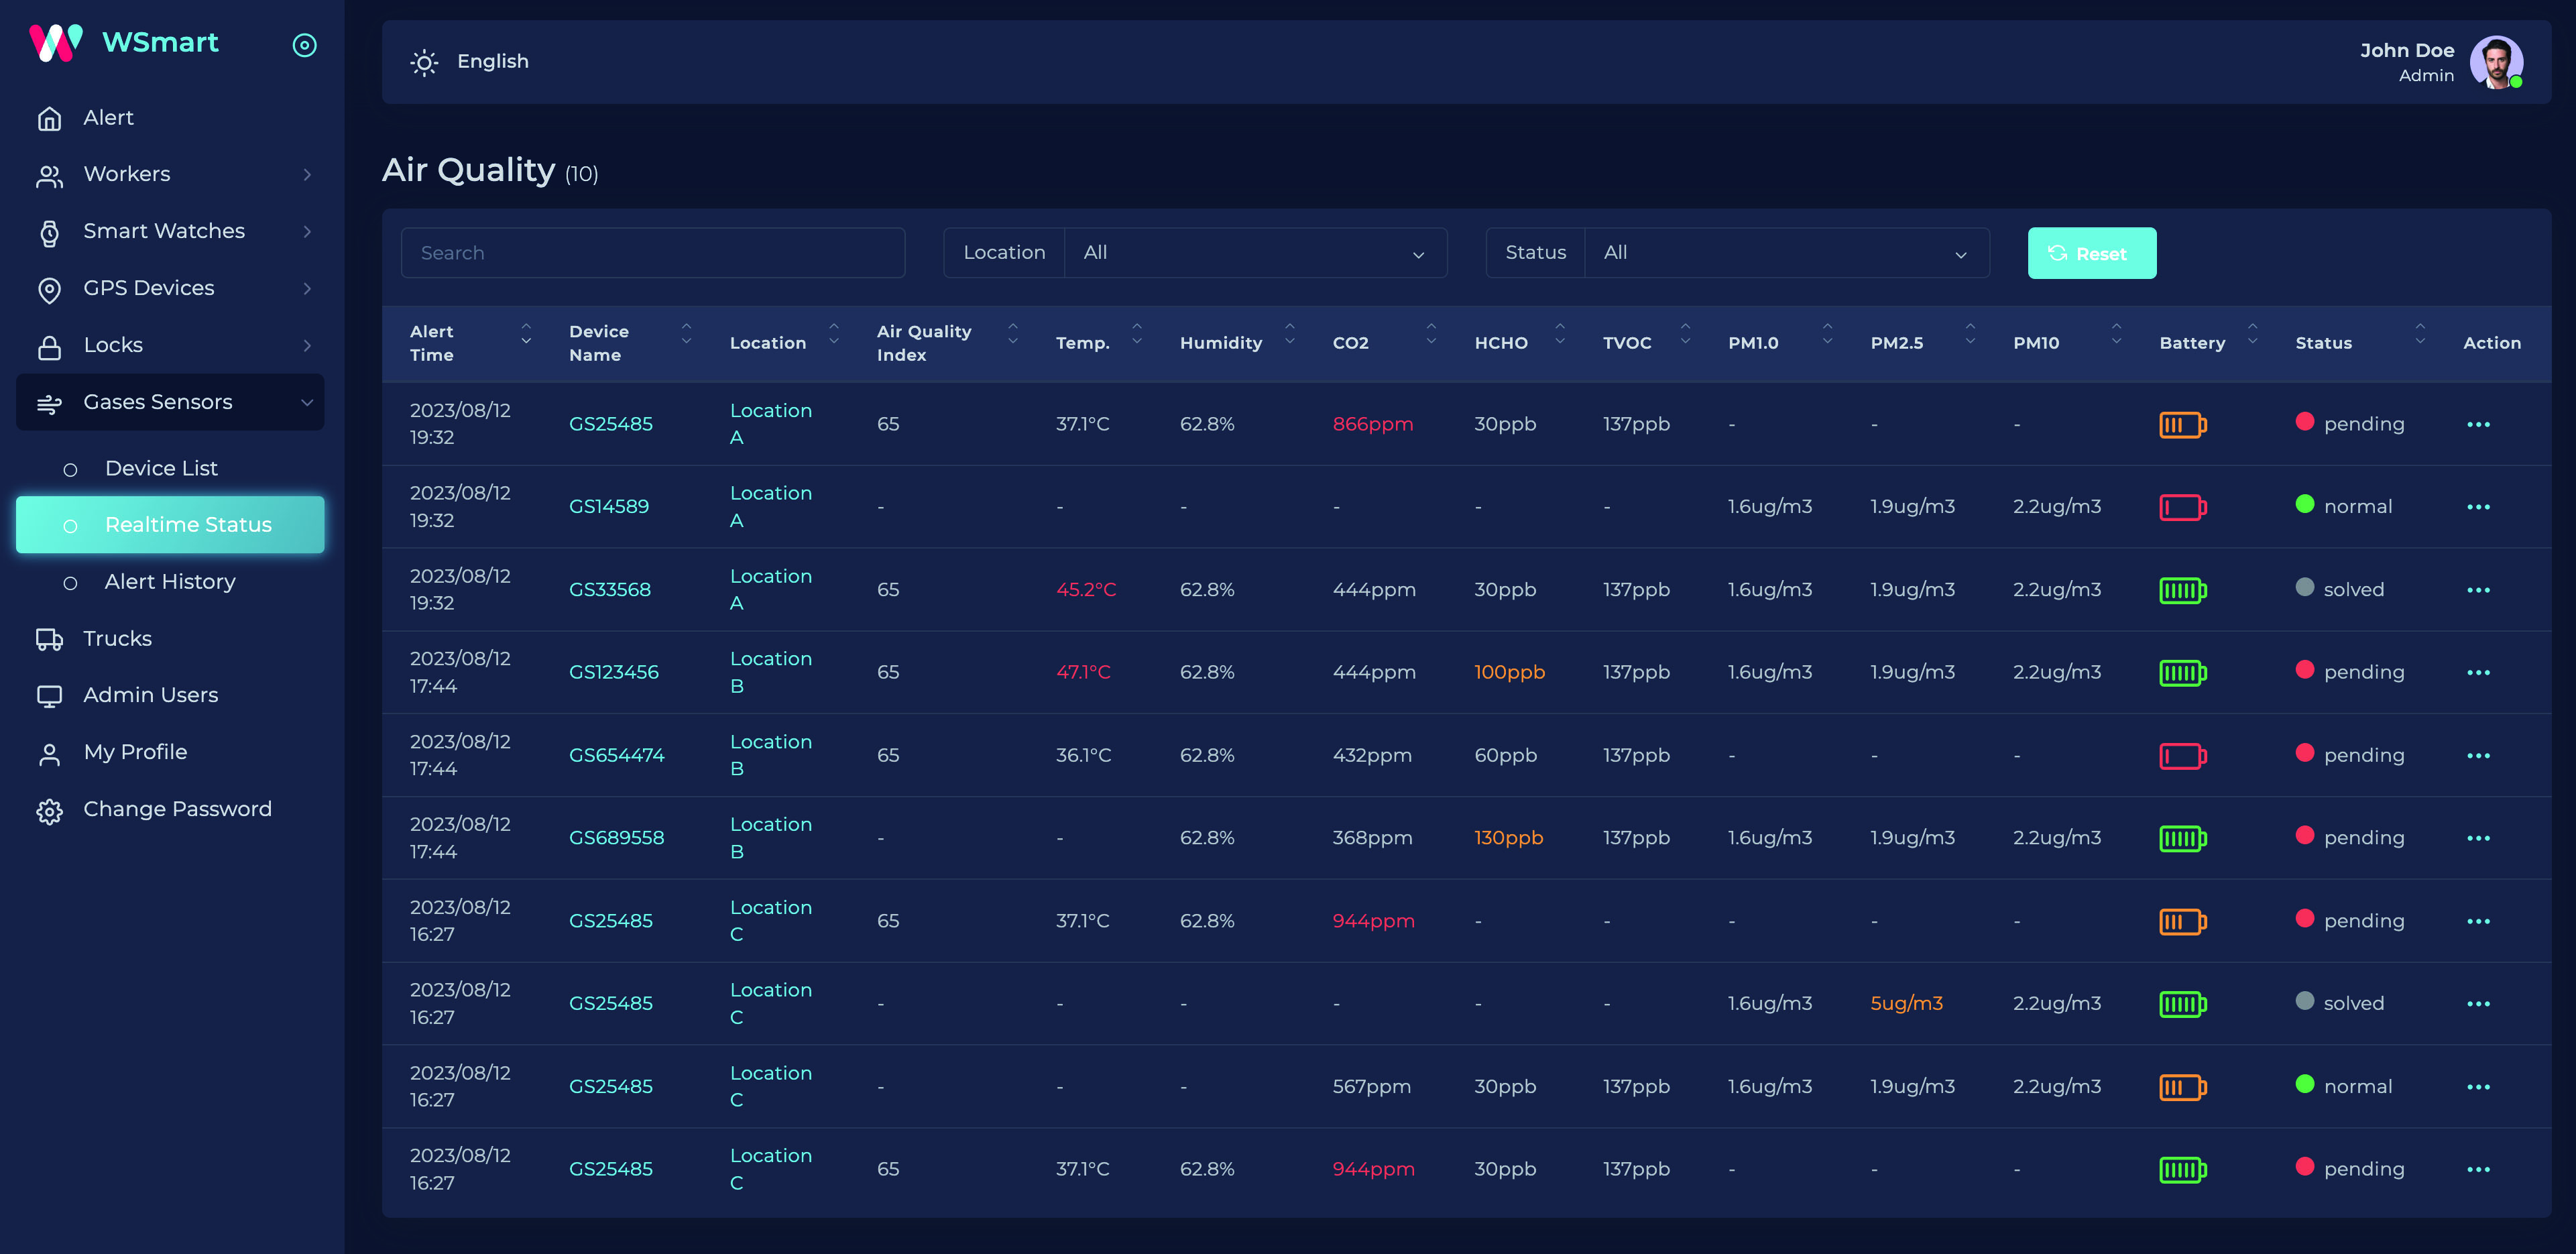Expand the GPS Devices menu chevron
The width and height of the screenshot is (2576, 1254).
pyautogui.click(x=307, y=289)
